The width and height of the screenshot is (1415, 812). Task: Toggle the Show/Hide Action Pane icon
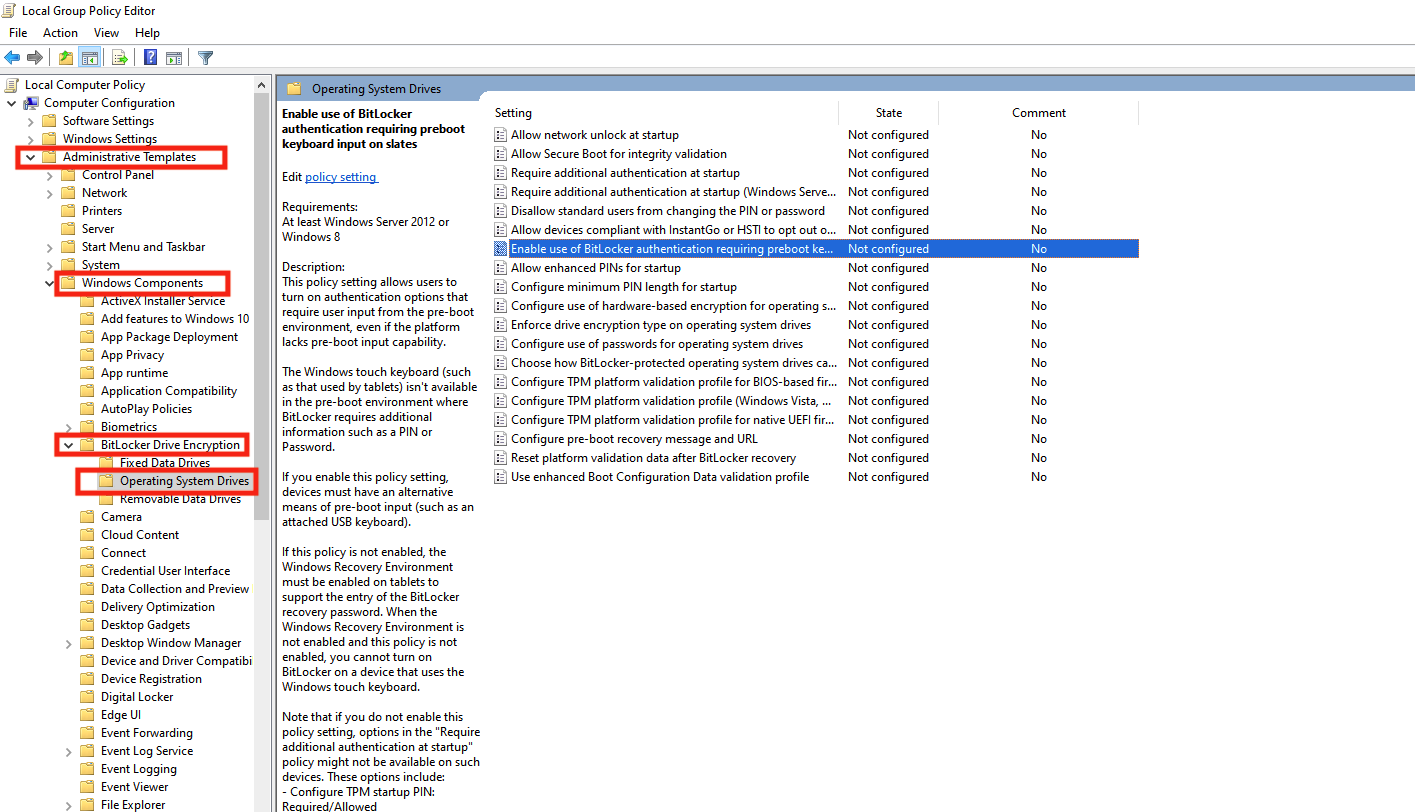click(x=174, y=57)
